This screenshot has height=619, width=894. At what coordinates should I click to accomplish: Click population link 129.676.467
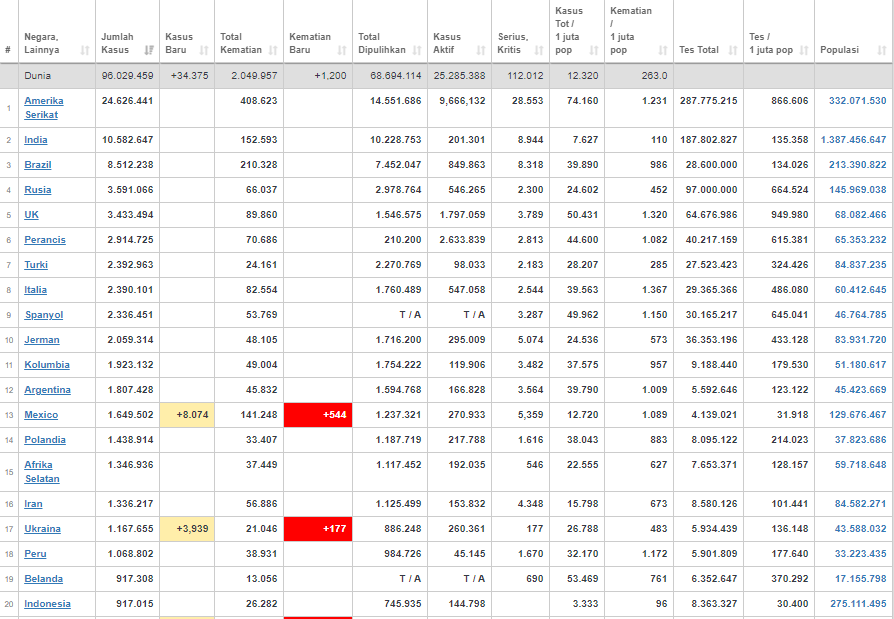858,415
